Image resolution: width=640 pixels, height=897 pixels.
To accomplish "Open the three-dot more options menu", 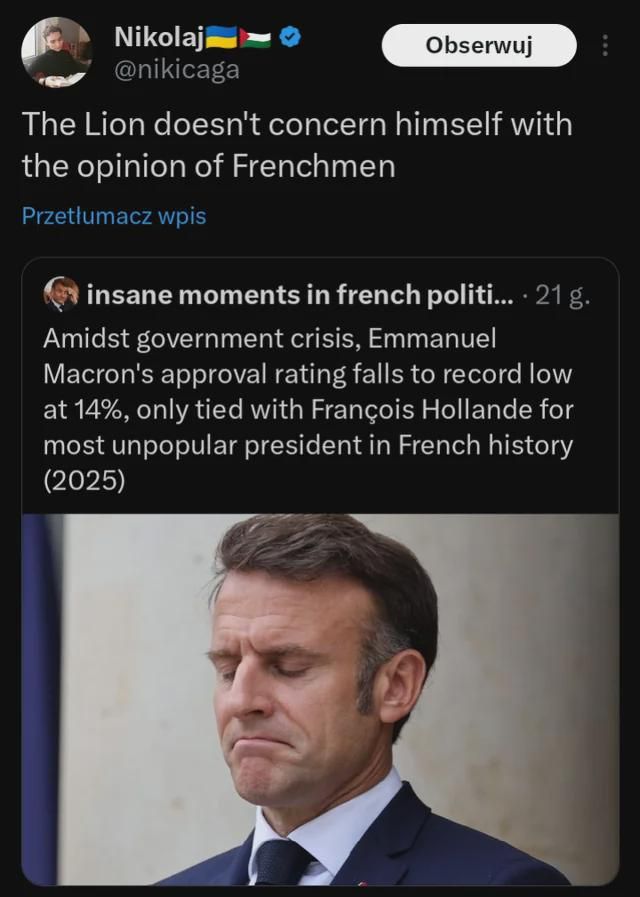I will coord(604,46).
